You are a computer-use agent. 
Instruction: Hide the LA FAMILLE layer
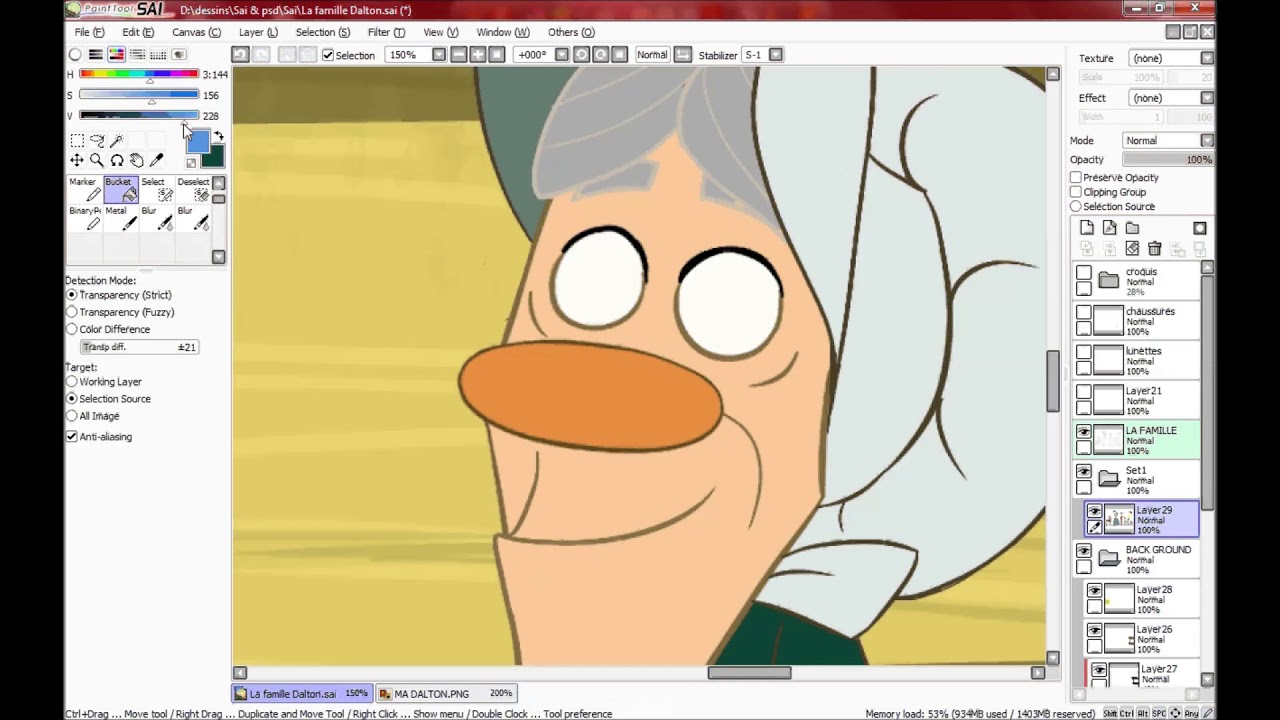click(x=1084, y=432)
